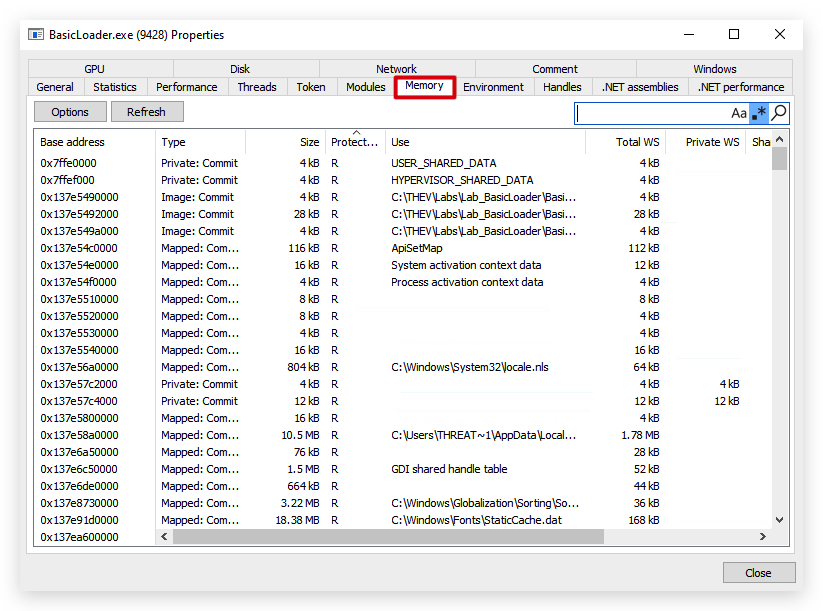
Task: Go to the Handles tab
Action: point(562,87)
